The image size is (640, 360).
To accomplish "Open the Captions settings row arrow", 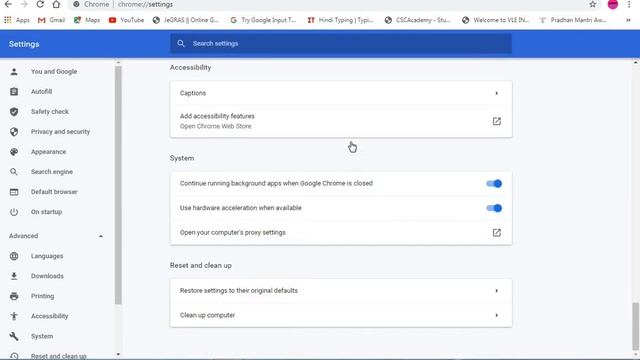I will [x=497, y=93].
